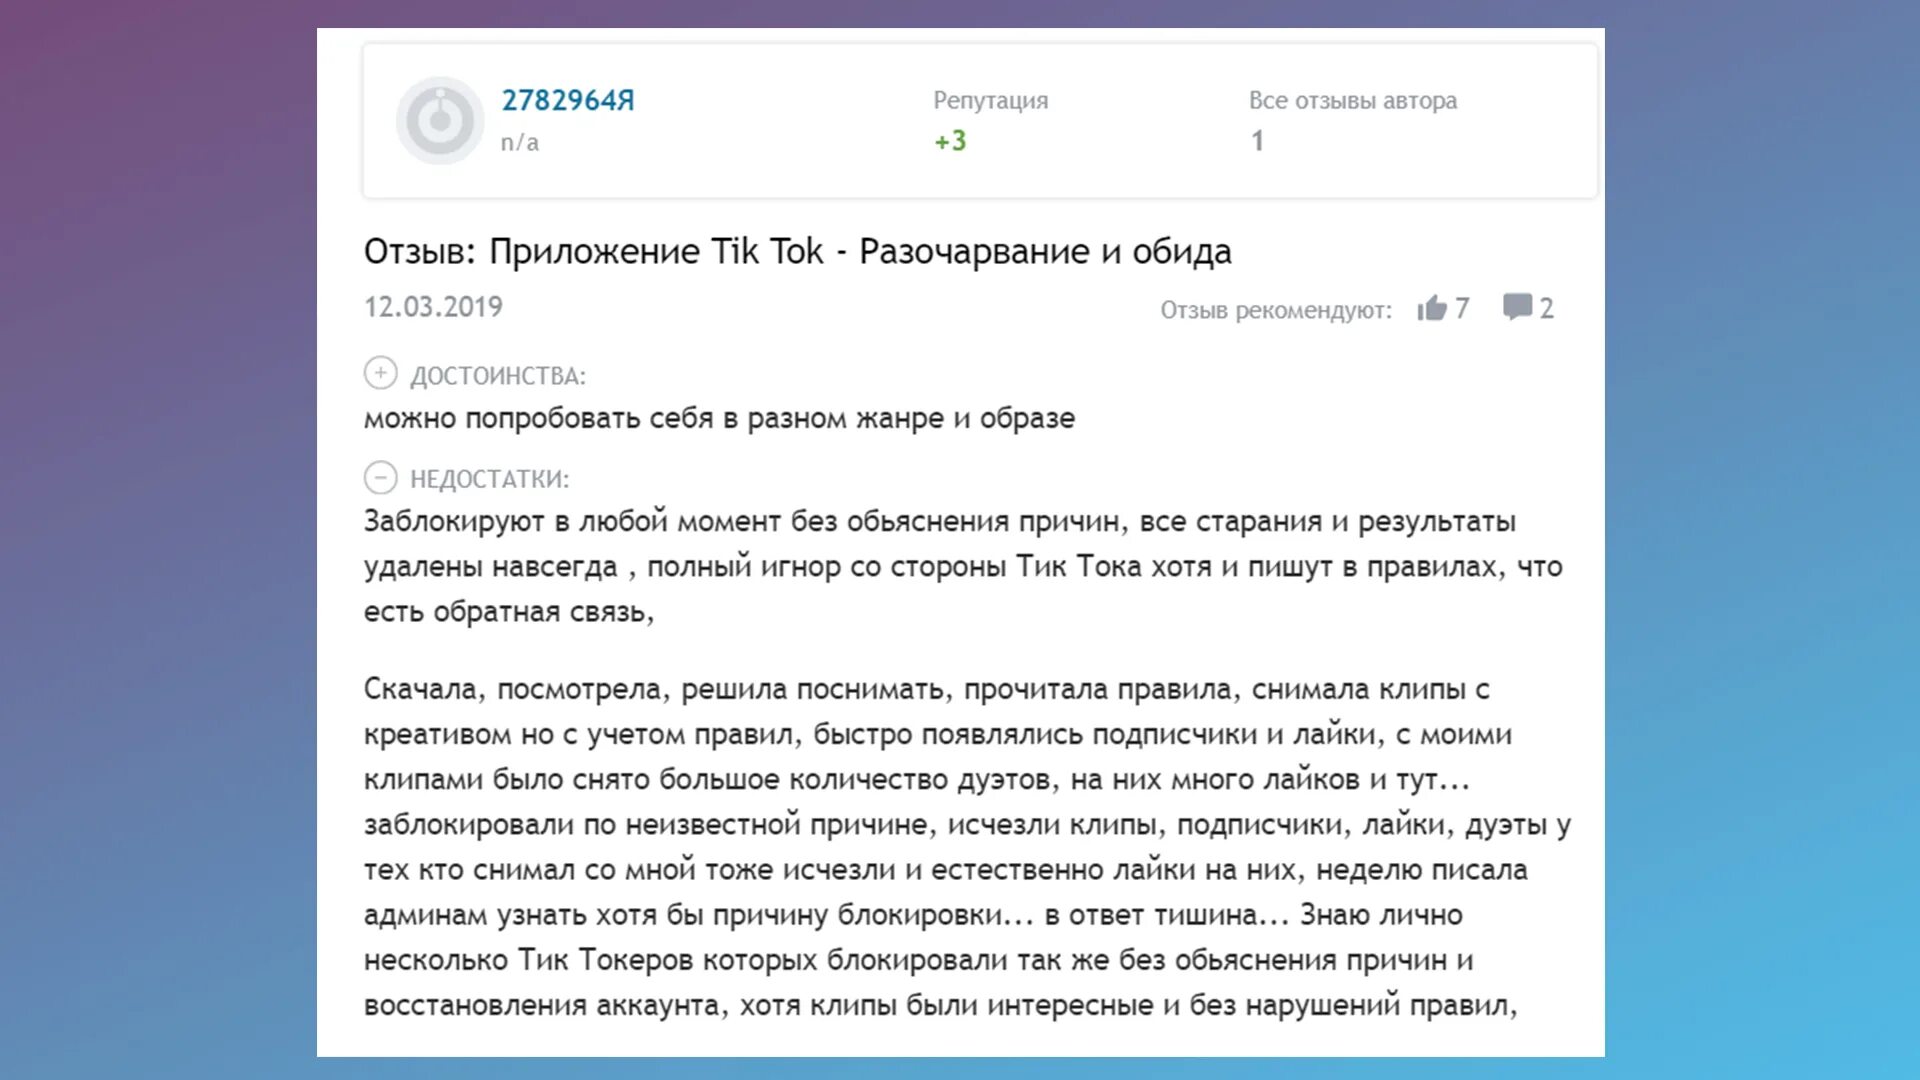Click the Отзыв рекомендуют label

click(1275, 310)
